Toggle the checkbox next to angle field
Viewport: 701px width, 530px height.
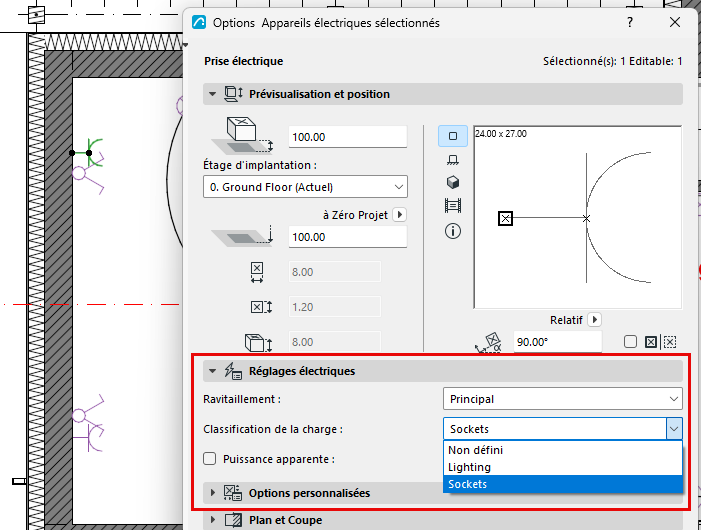pyautogui.click(x=630, y=342)
